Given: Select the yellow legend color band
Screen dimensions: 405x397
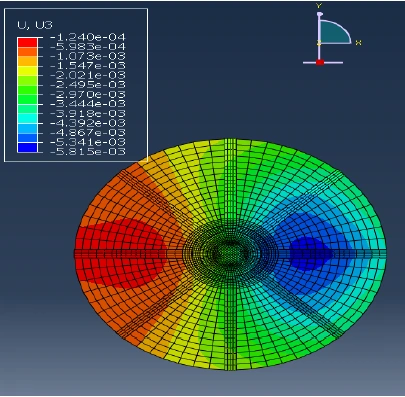Looking at the screenshot, I should click(x=27, y=71).
